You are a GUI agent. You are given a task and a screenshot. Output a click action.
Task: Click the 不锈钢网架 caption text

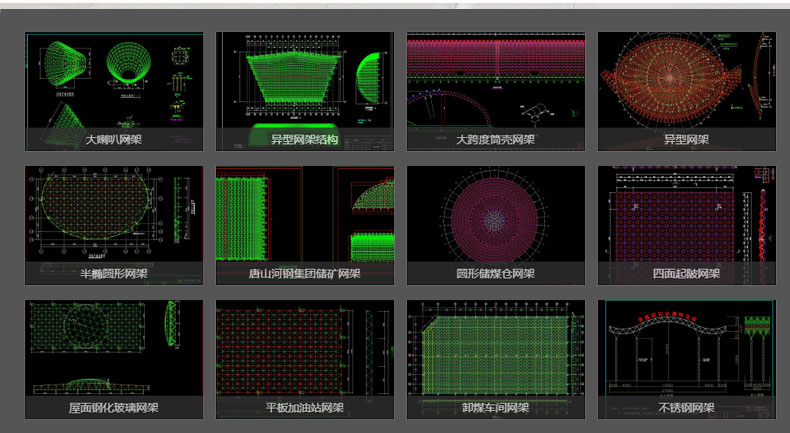[686, 408]
